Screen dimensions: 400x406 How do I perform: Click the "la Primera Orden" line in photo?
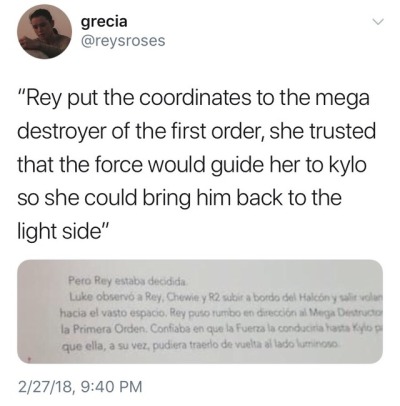pos(221,328)
